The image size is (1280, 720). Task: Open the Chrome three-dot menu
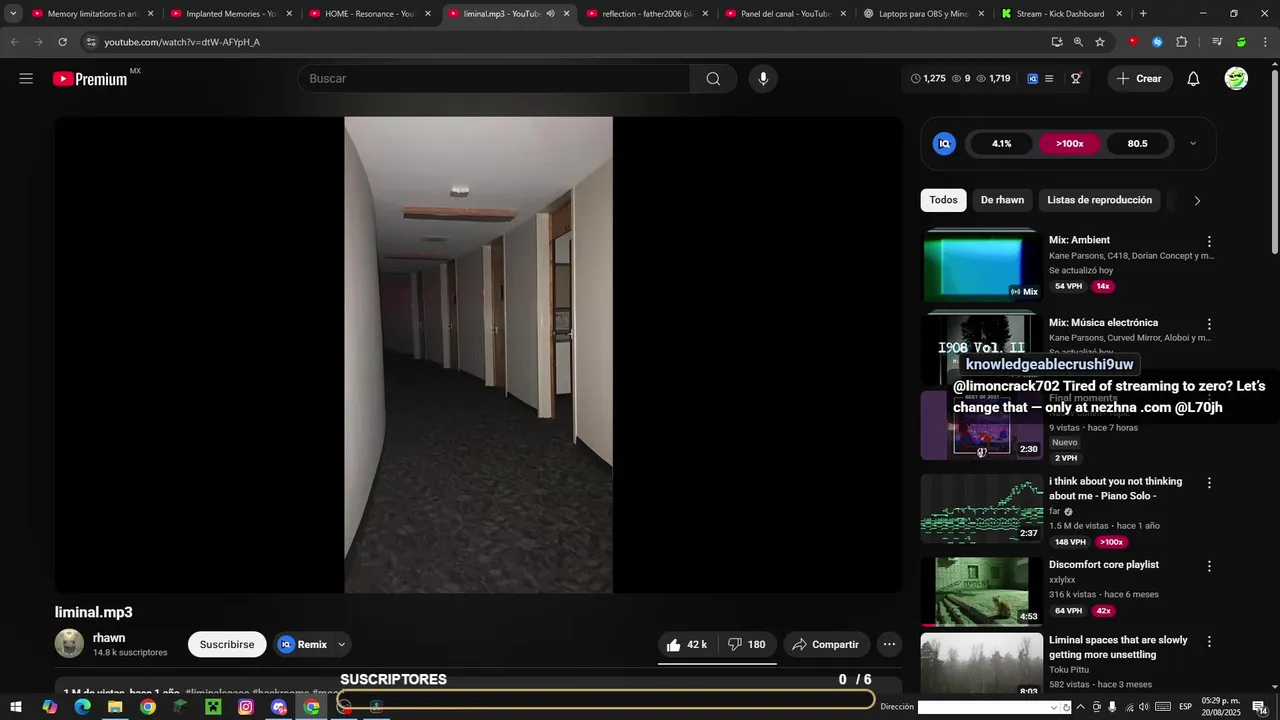point(1264,42)
